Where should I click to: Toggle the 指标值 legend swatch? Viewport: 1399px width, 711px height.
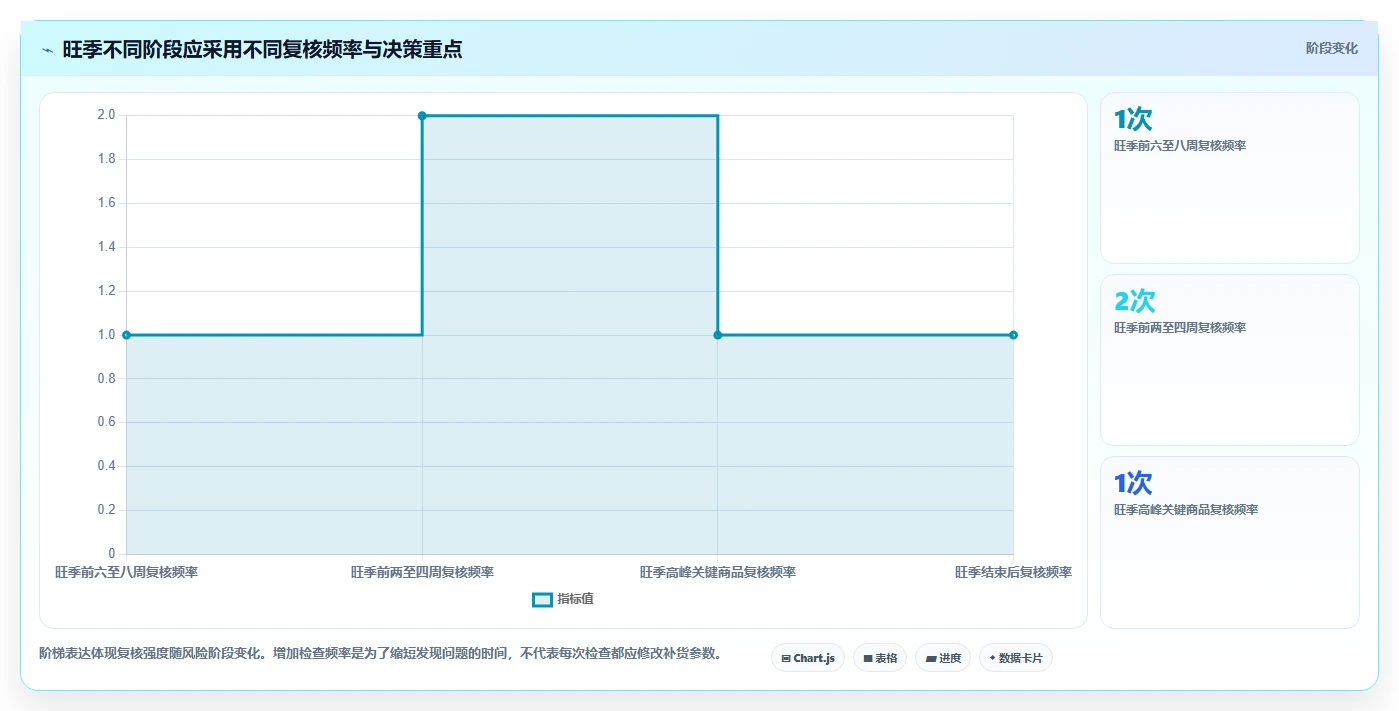pos(542,599)
